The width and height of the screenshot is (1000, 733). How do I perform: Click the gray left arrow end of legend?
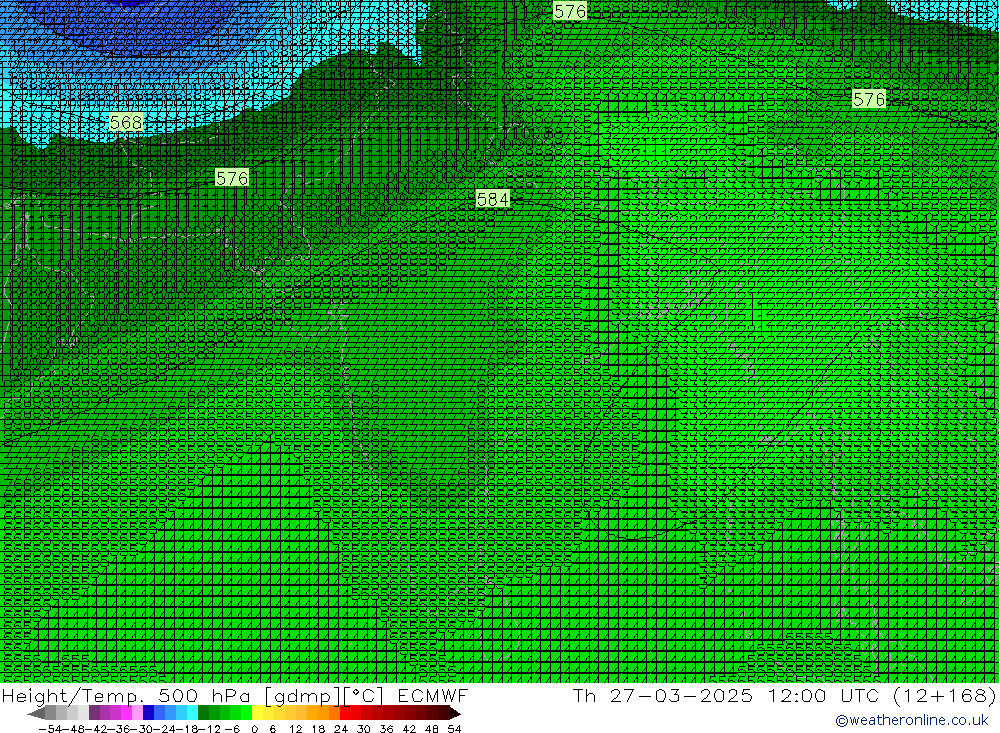(36, 713)
